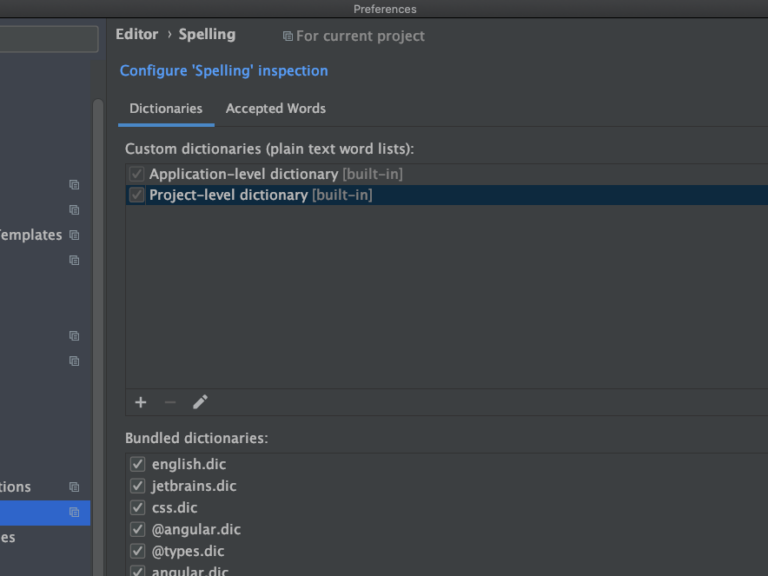Uncheck the english.dic bundled dictionary
Viewport: 768px width, 576px height.
pos(138,464)
